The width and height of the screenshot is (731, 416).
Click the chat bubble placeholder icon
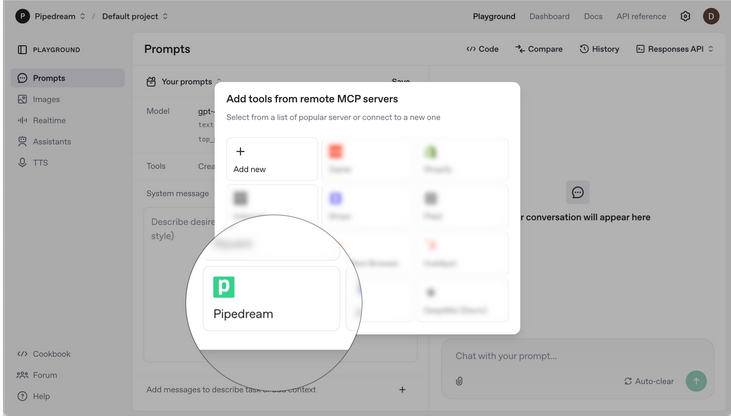click(x=578, y=192)
